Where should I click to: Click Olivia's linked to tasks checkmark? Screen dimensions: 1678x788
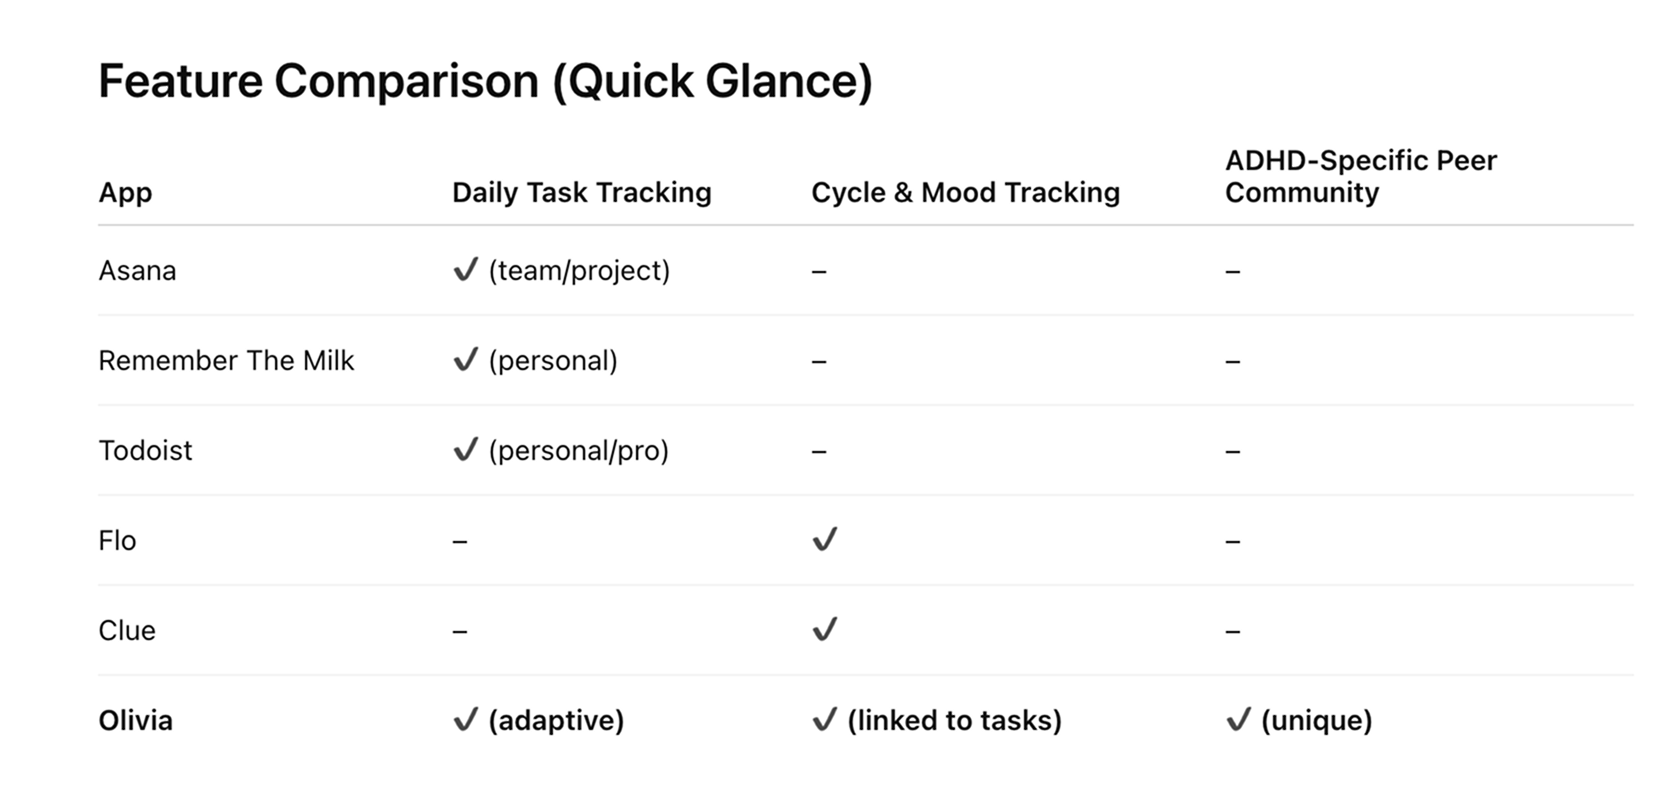click(x=824, y=720)
